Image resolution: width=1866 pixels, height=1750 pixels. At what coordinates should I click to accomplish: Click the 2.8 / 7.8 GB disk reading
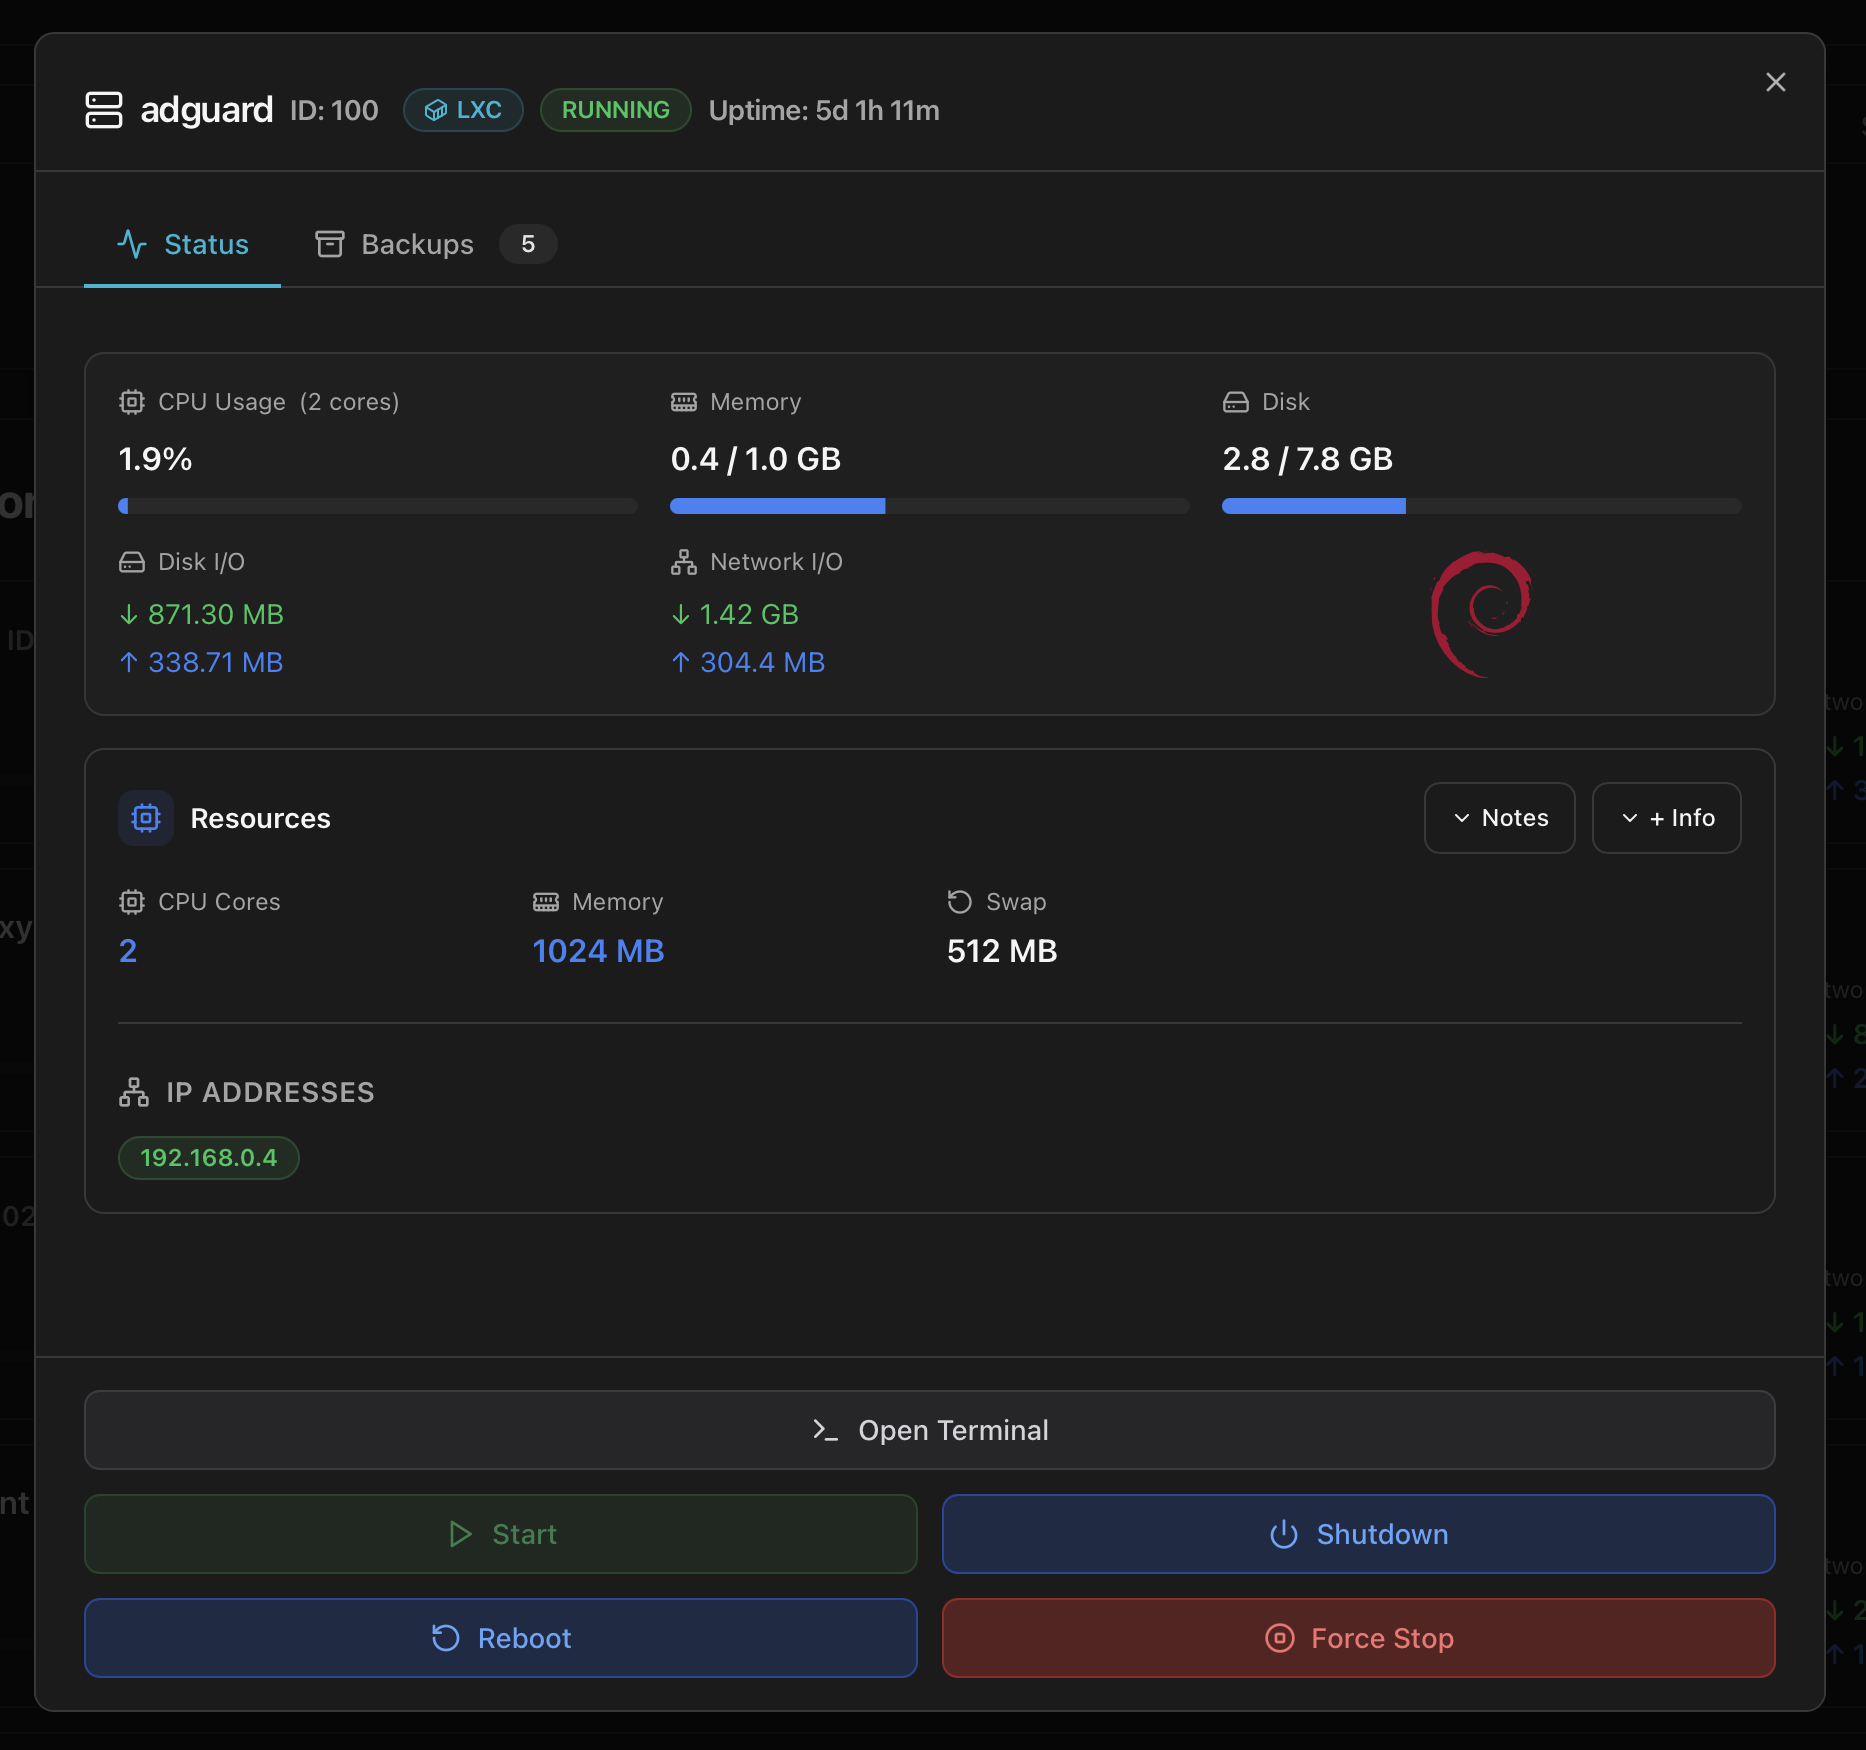tap(1308, 459)
